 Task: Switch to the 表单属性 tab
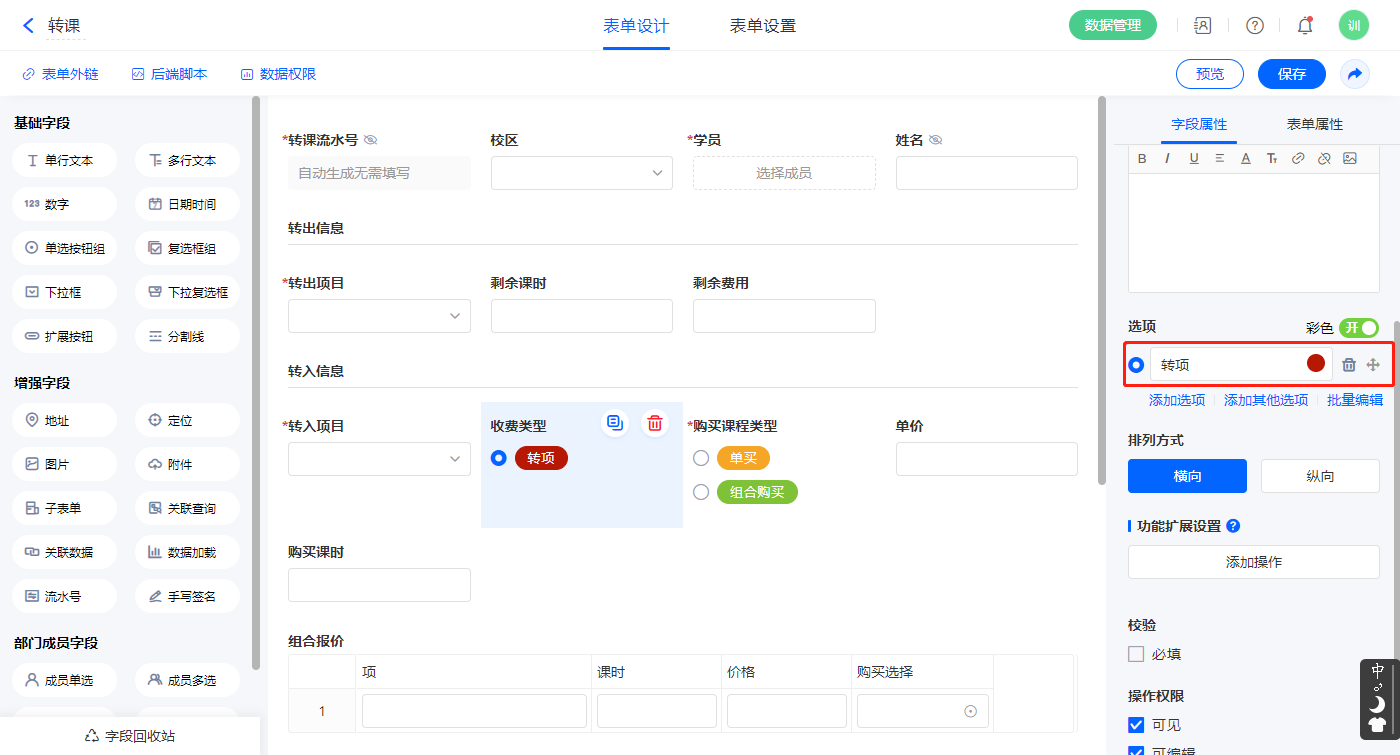click(x=1314, y=124)
